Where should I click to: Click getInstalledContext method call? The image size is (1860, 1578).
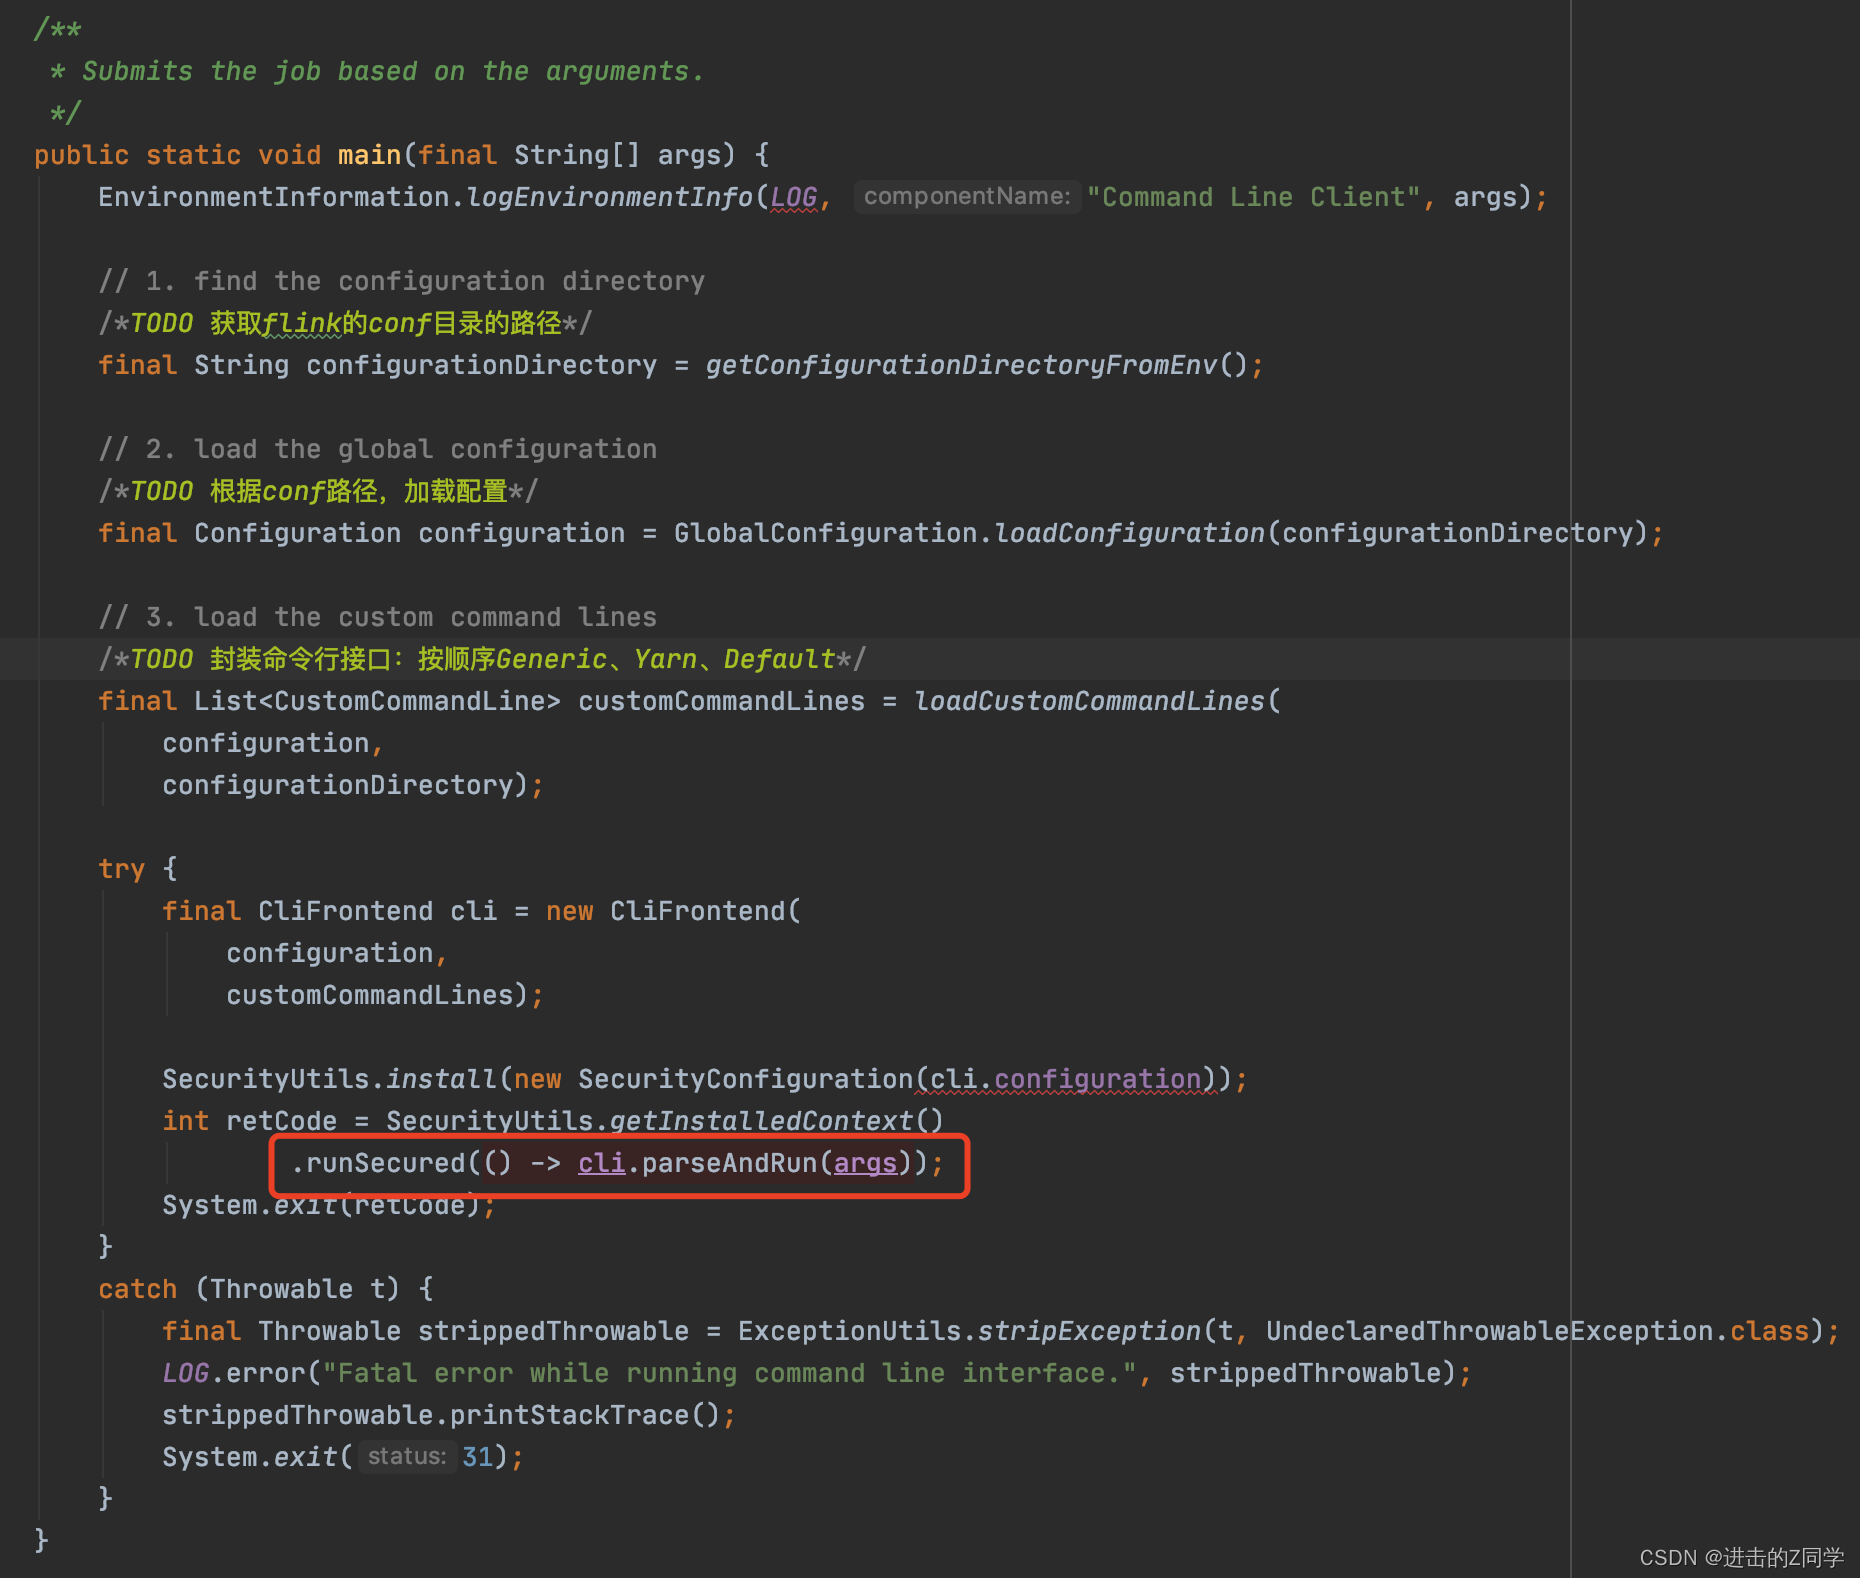pos(762,1121)
